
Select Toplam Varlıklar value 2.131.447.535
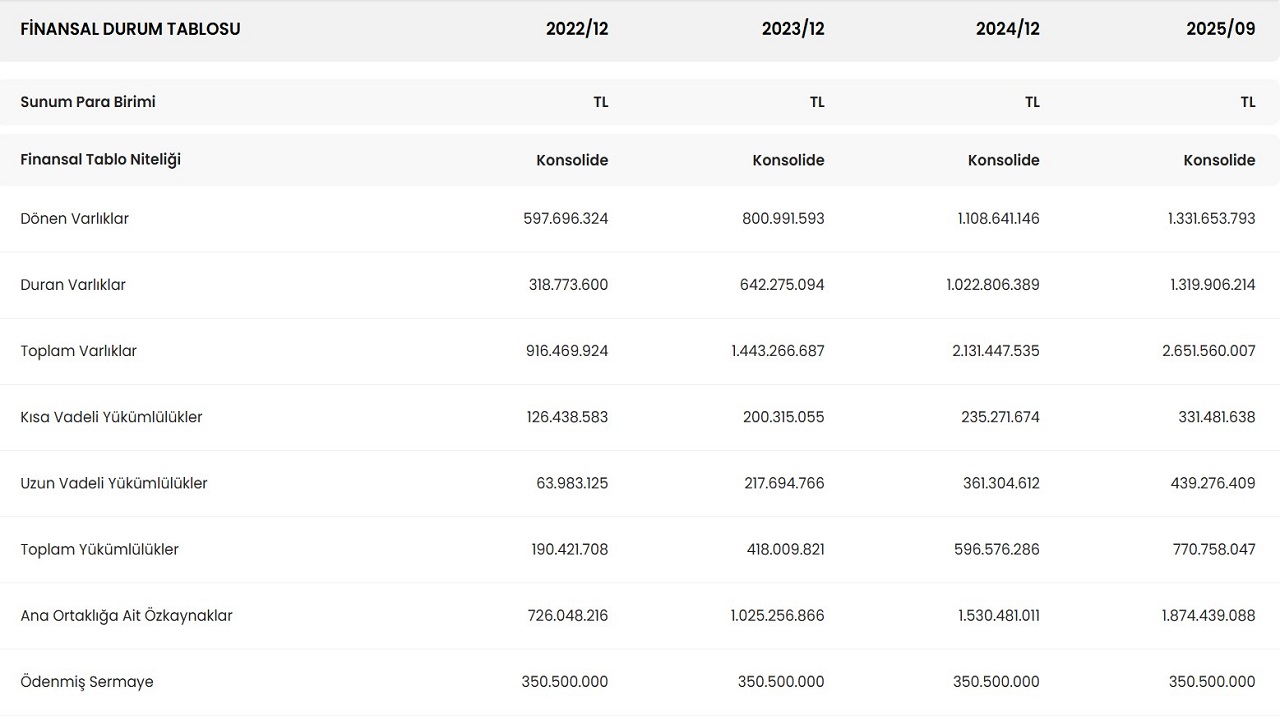coord(993,351)
